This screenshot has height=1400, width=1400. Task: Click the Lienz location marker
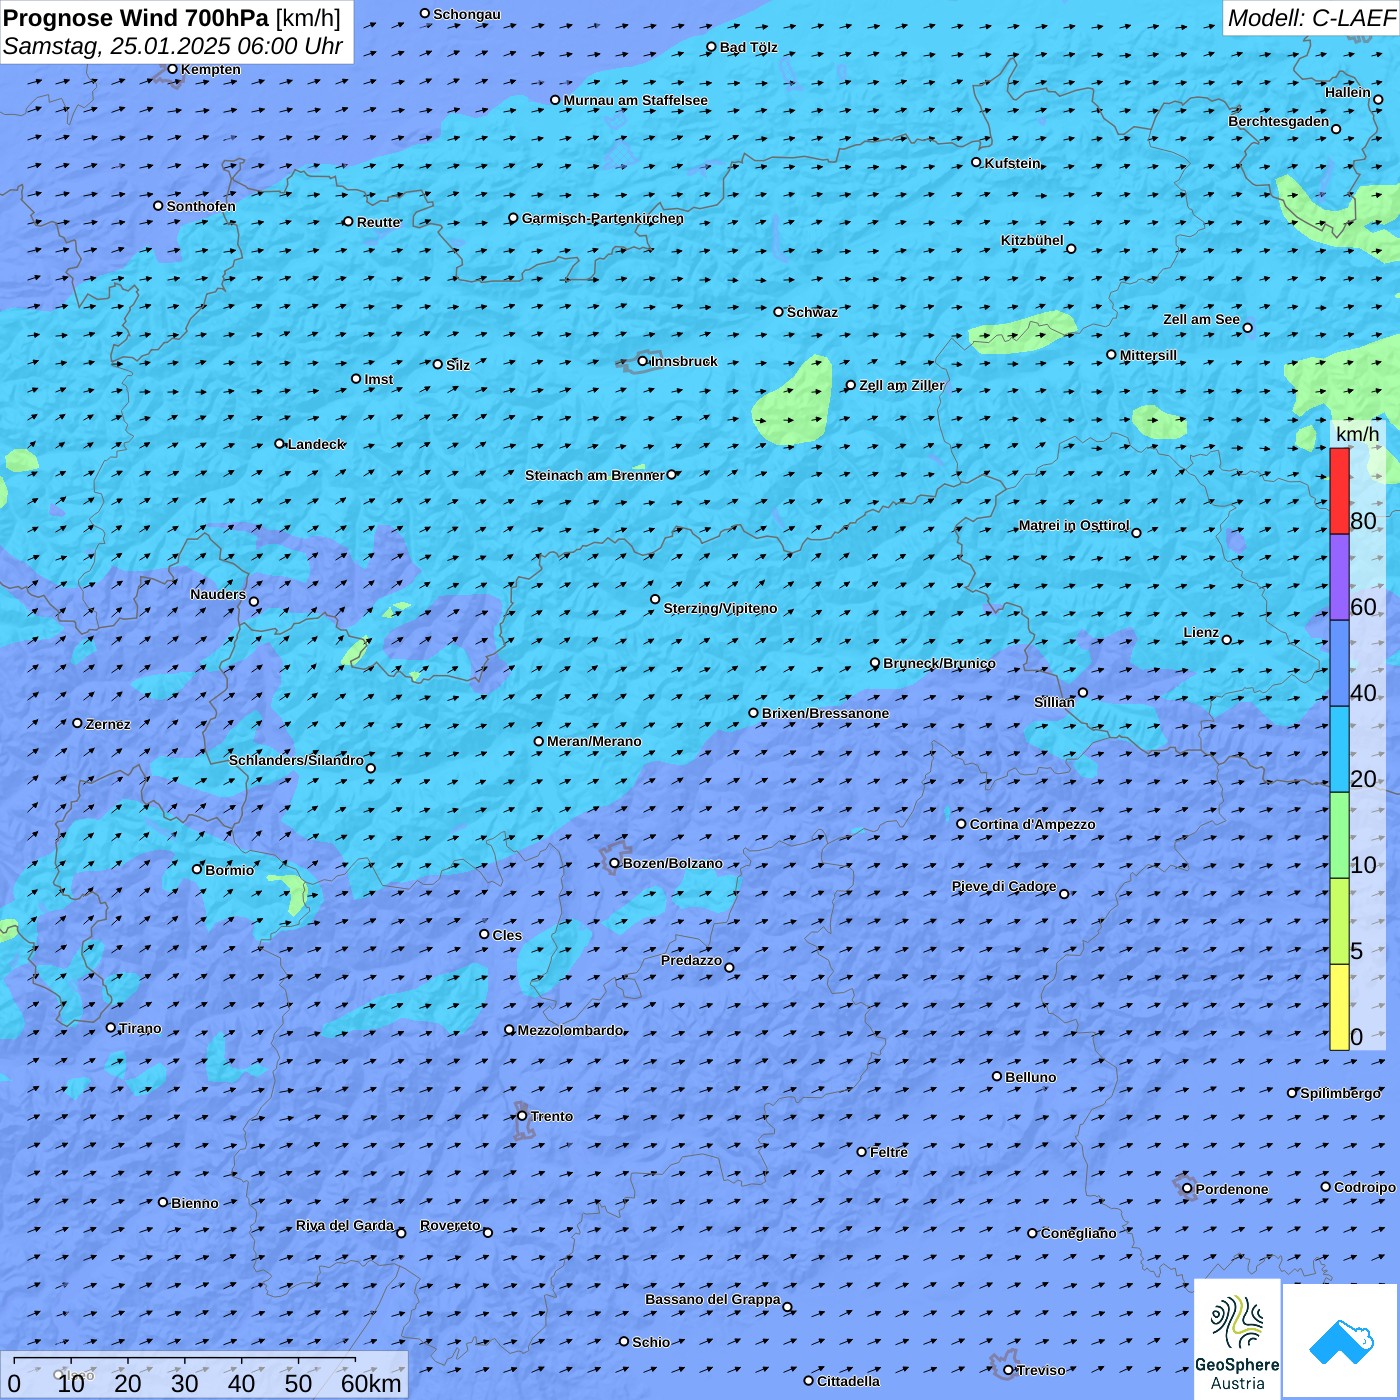click(x=1227, y=640)
